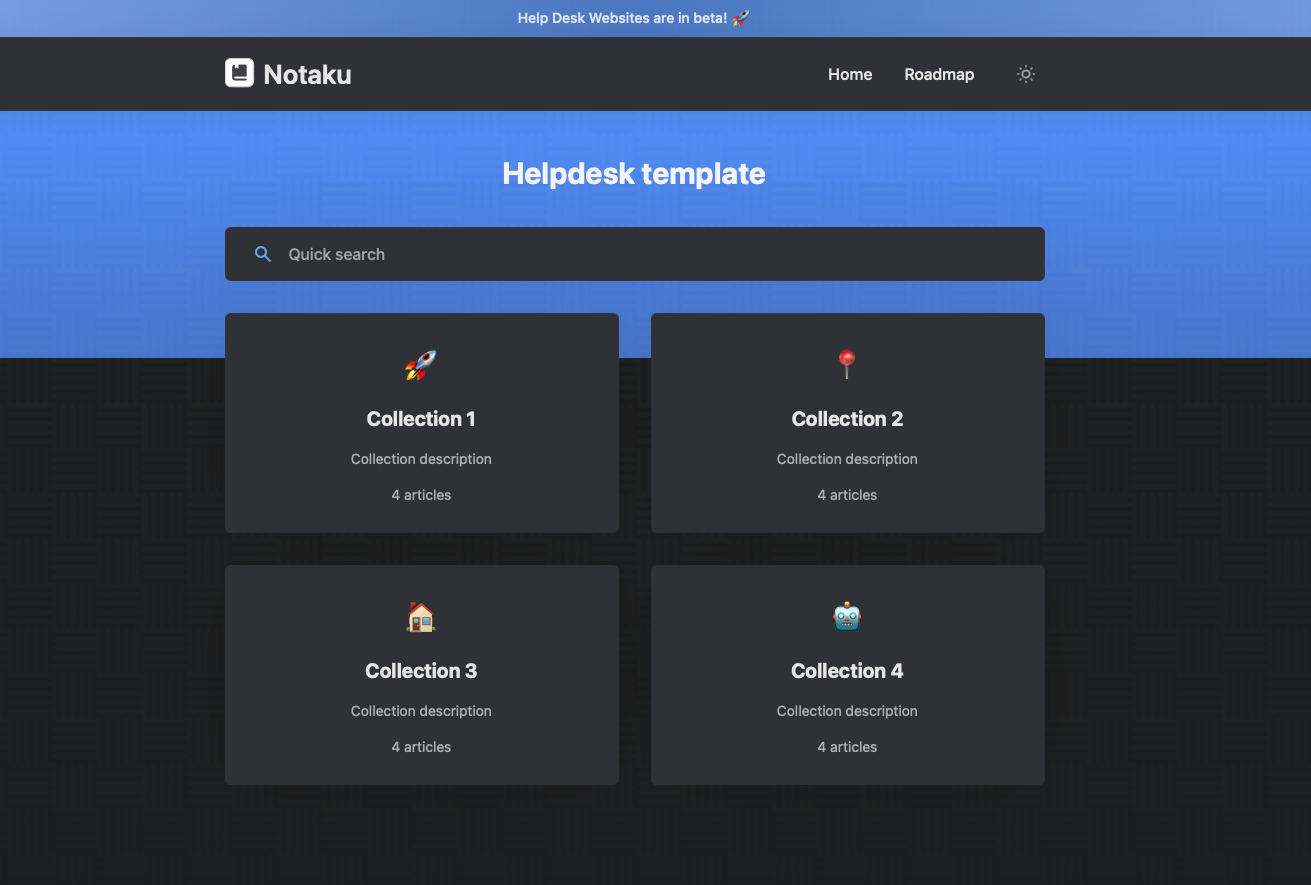
Task: Click the Quick search input field
Action: 634,254
